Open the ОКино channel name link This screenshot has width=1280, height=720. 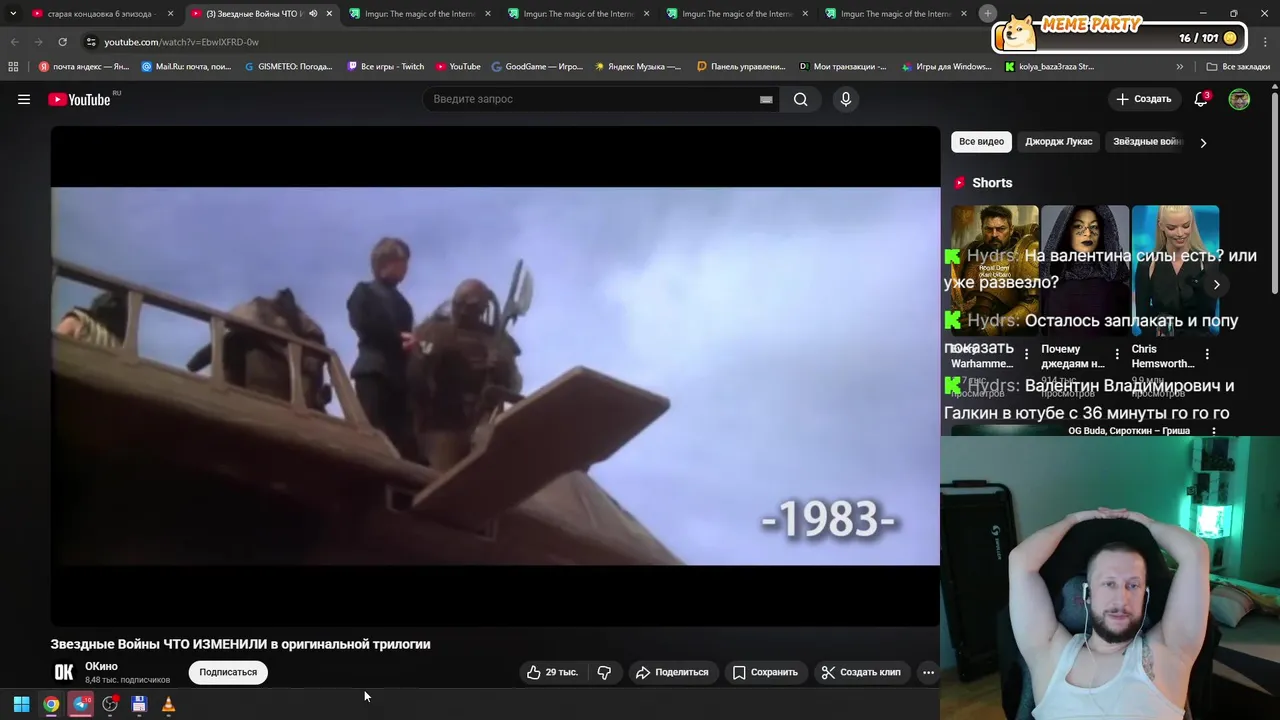click(x=101, y=666)
